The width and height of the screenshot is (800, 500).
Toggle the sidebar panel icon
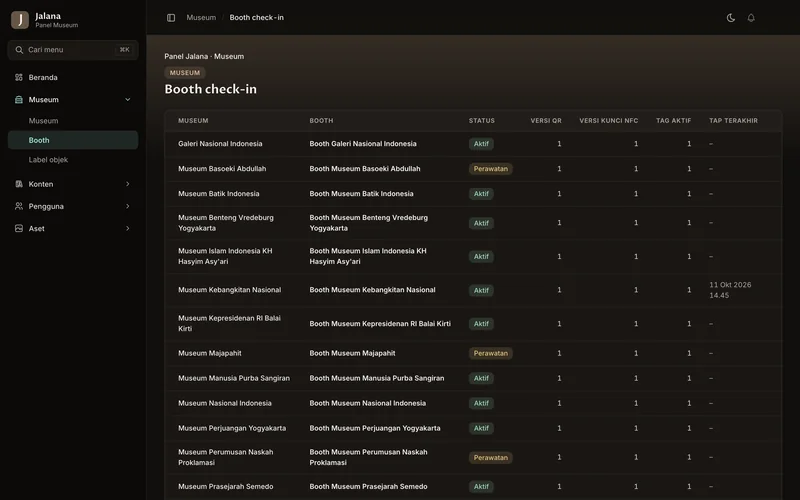171,18
